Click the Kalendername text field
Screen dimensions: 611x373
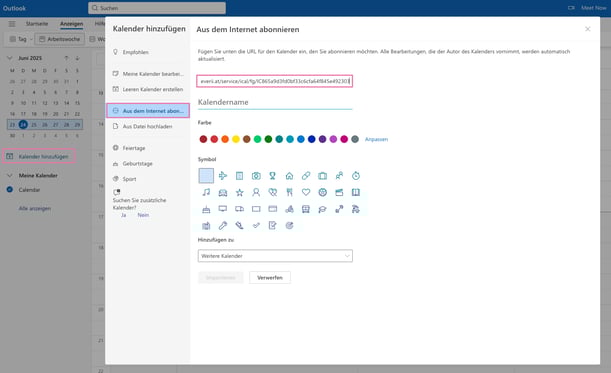pos(275,103)
